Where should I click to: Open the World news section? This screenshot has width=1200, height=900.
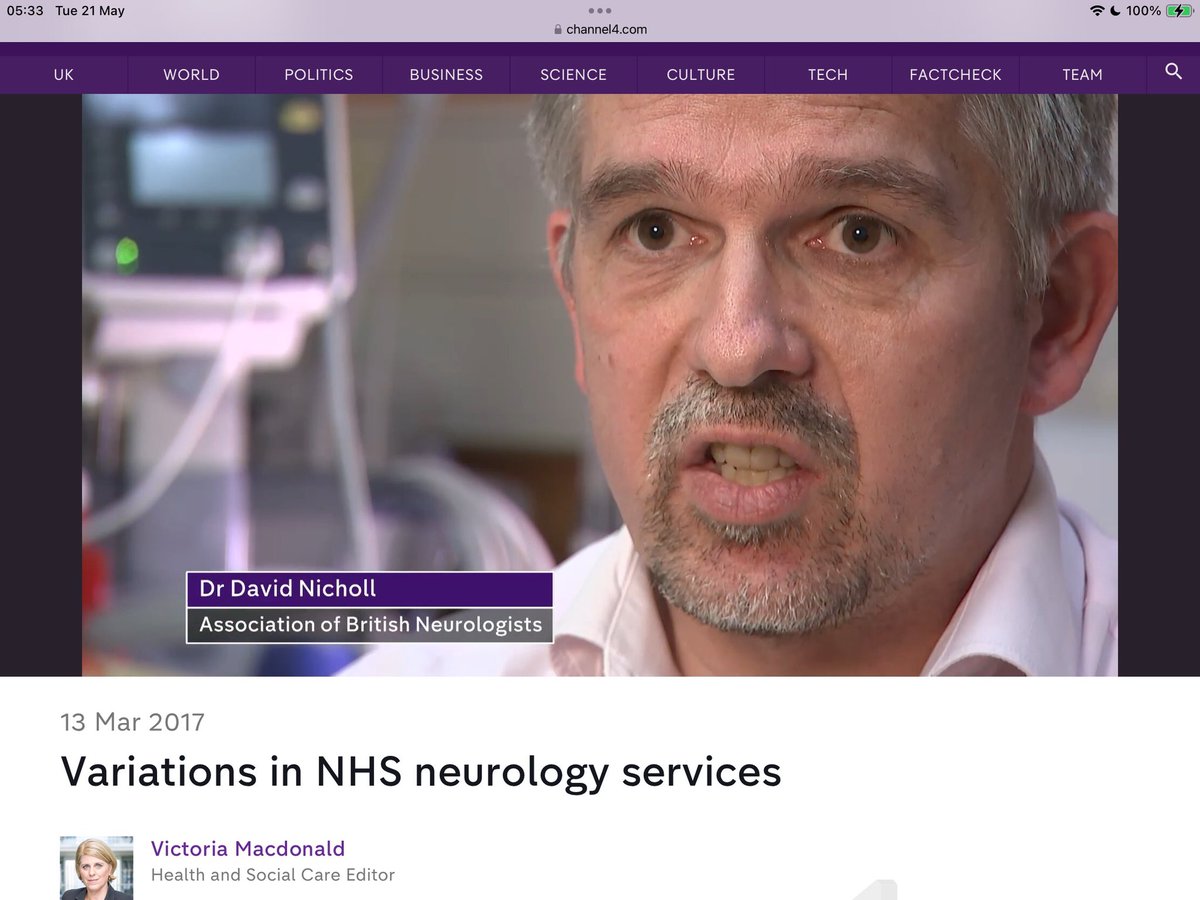point(191,75)
